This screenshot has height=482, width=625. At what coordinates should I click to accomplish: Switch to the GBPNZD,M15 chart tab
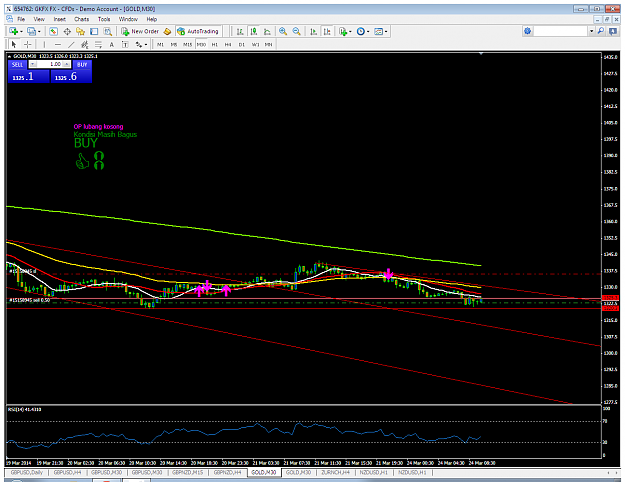[188, 472]
